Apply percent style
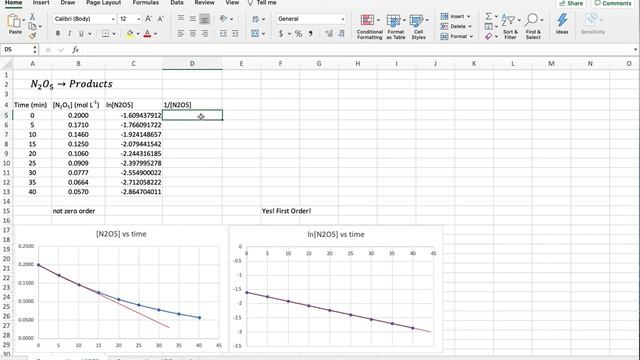Viewport: 640px width, 360px height. tap(298, 34)
